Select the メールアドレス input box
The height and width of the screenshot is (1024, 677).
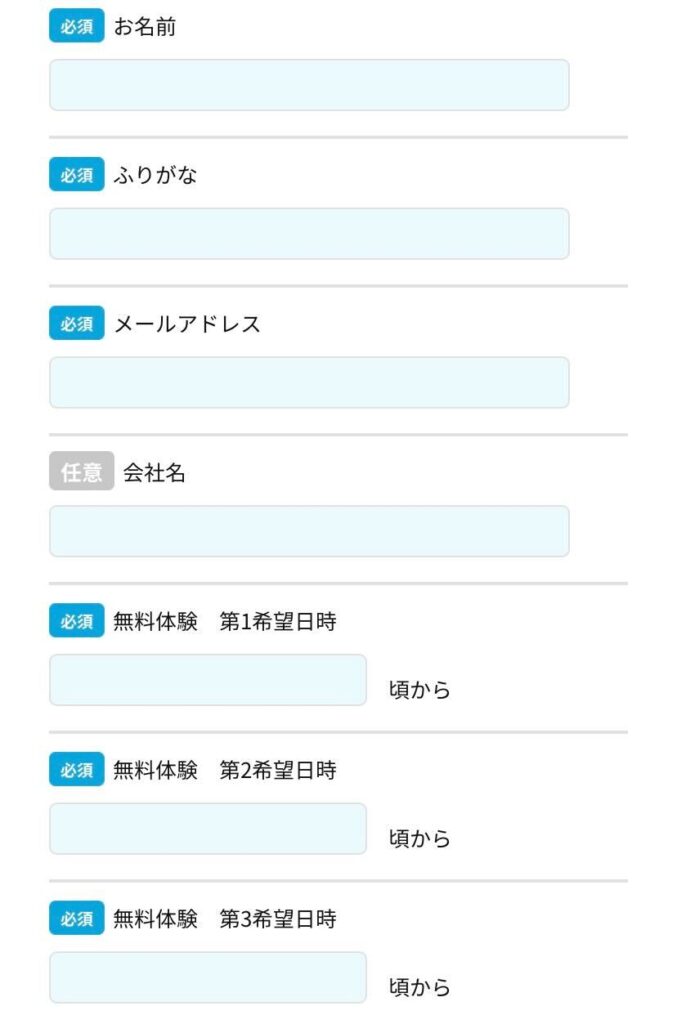309,383
